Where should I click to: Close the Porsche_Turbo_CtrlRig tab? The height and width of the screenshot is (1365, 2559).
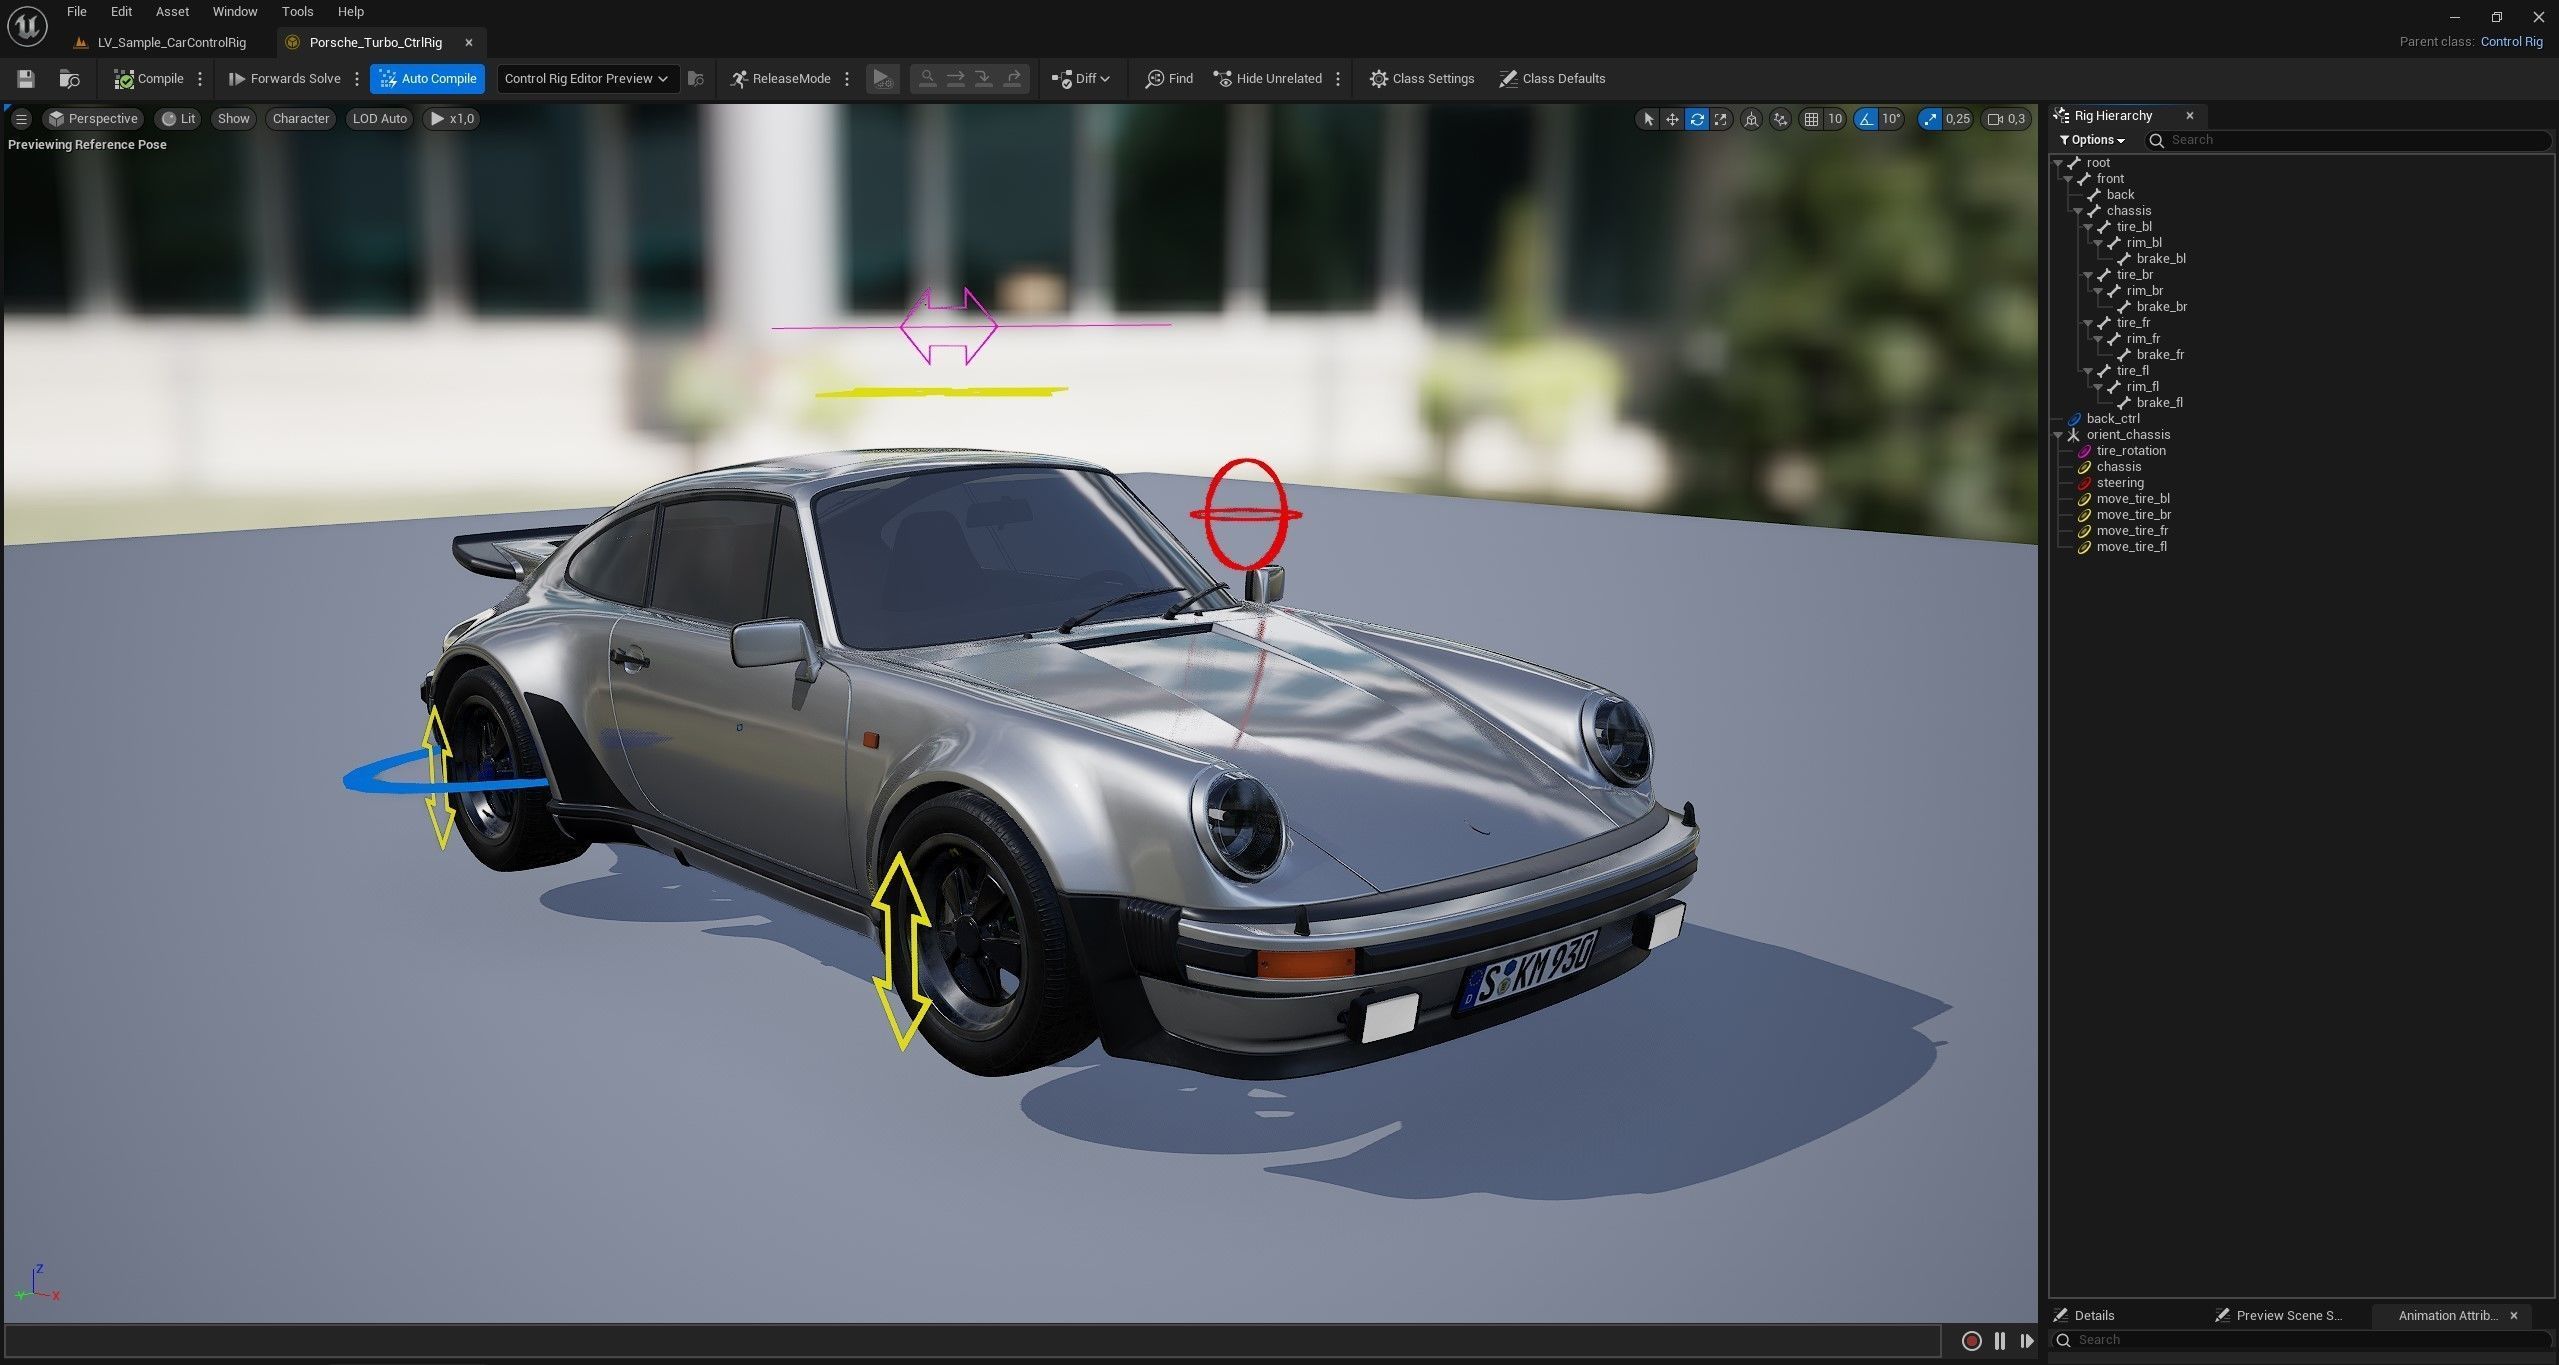tap(468, 43)
